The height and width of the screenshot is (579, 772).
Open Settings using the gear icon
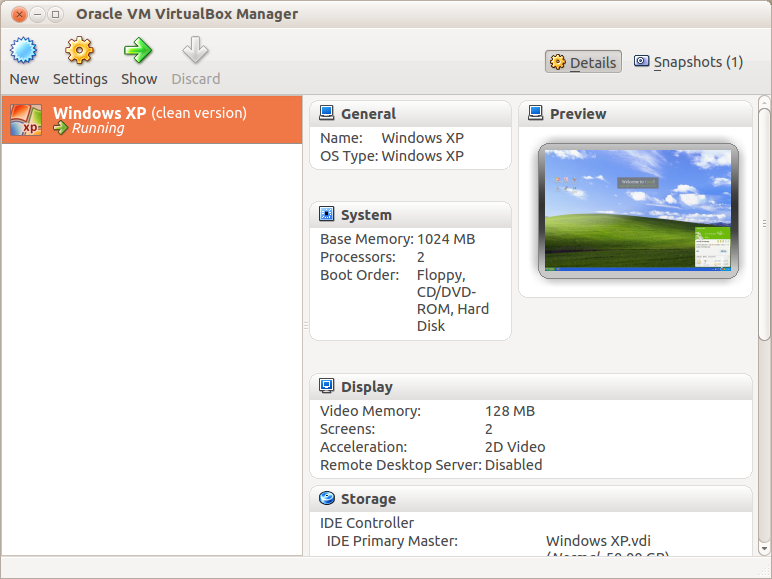coord(79,51)
